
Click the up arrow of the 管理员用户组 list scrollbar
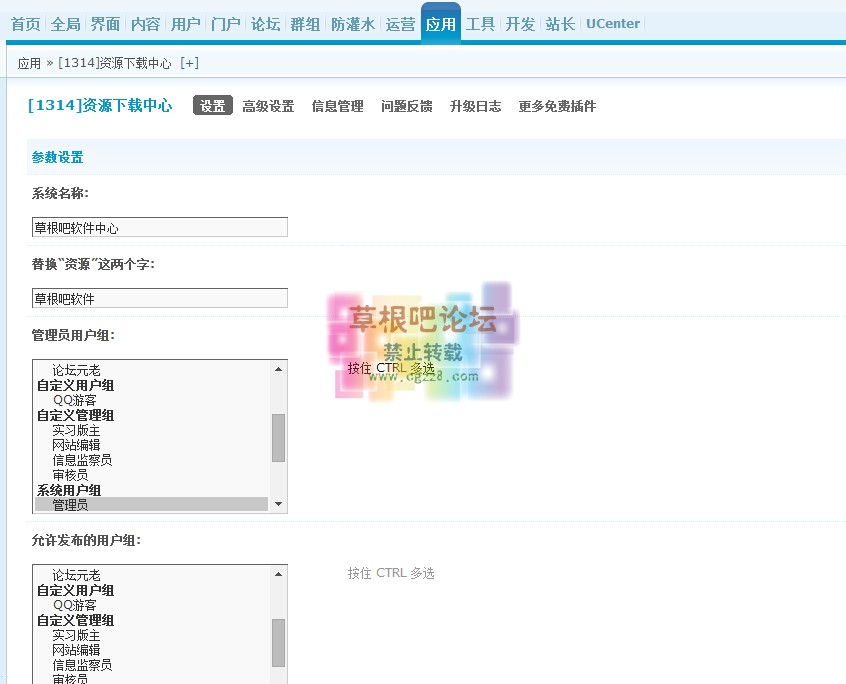pyautogui.click(x=279, y=369)
